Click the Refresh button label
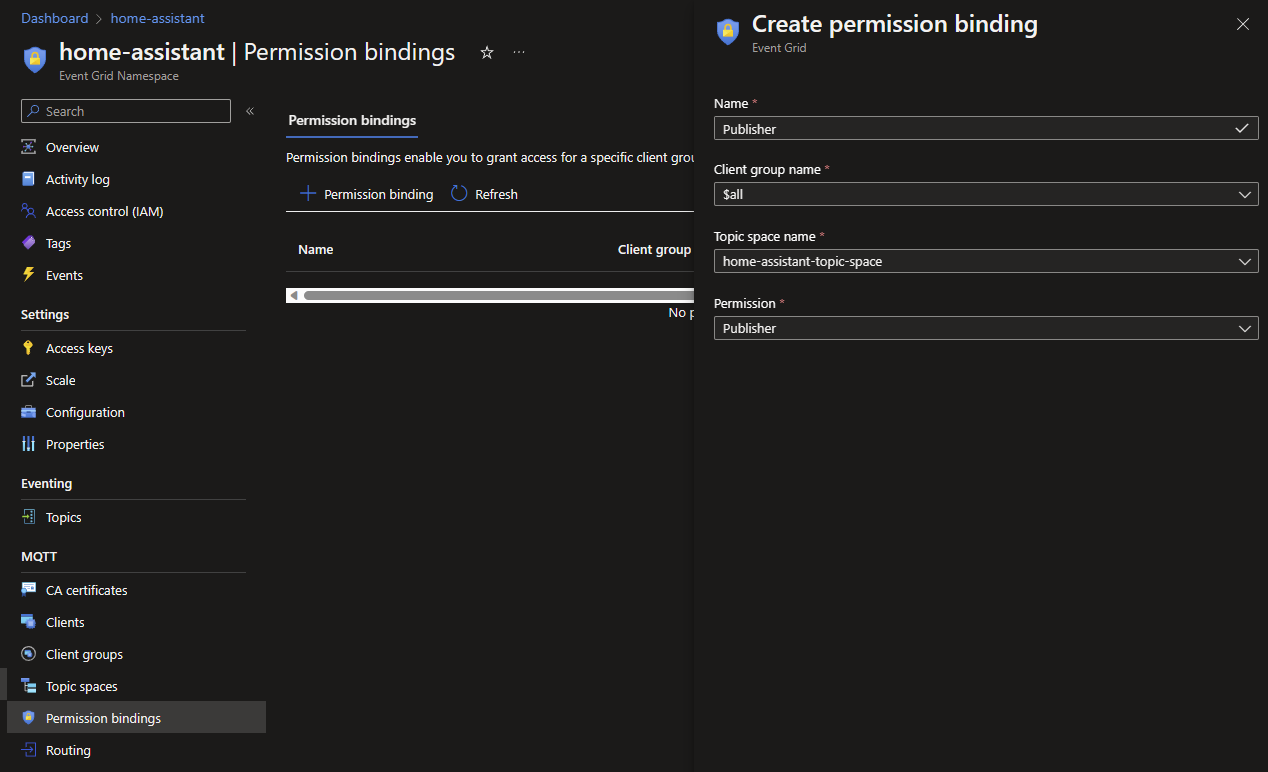Screen dimensions: 1268x772 pos(496,194)
